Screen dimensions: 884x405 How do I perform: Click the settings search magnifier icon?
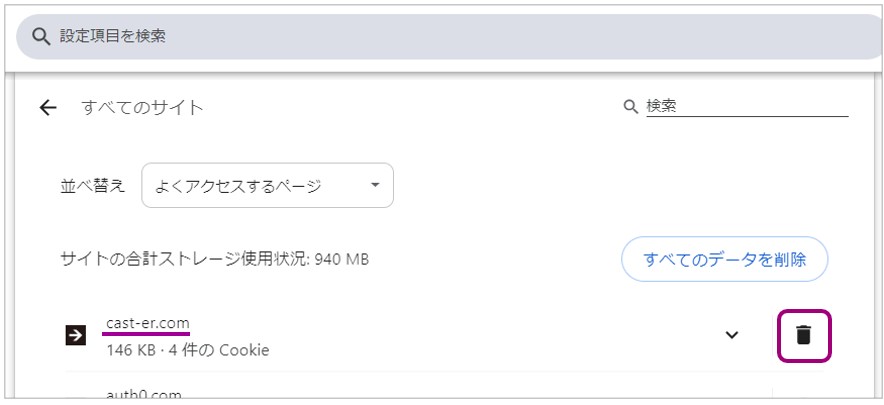click(x=41, y=37)
